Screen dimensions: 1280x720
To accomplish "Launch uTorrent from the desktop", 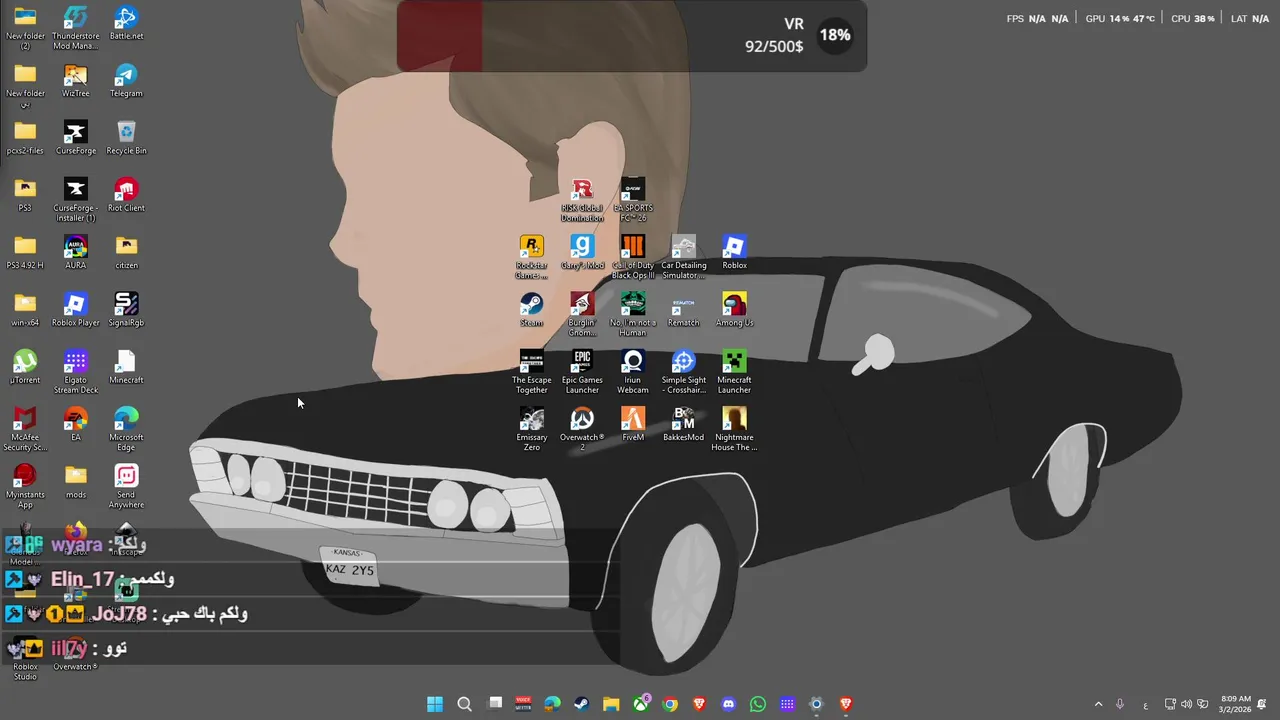I will click(x=25, y=366).
